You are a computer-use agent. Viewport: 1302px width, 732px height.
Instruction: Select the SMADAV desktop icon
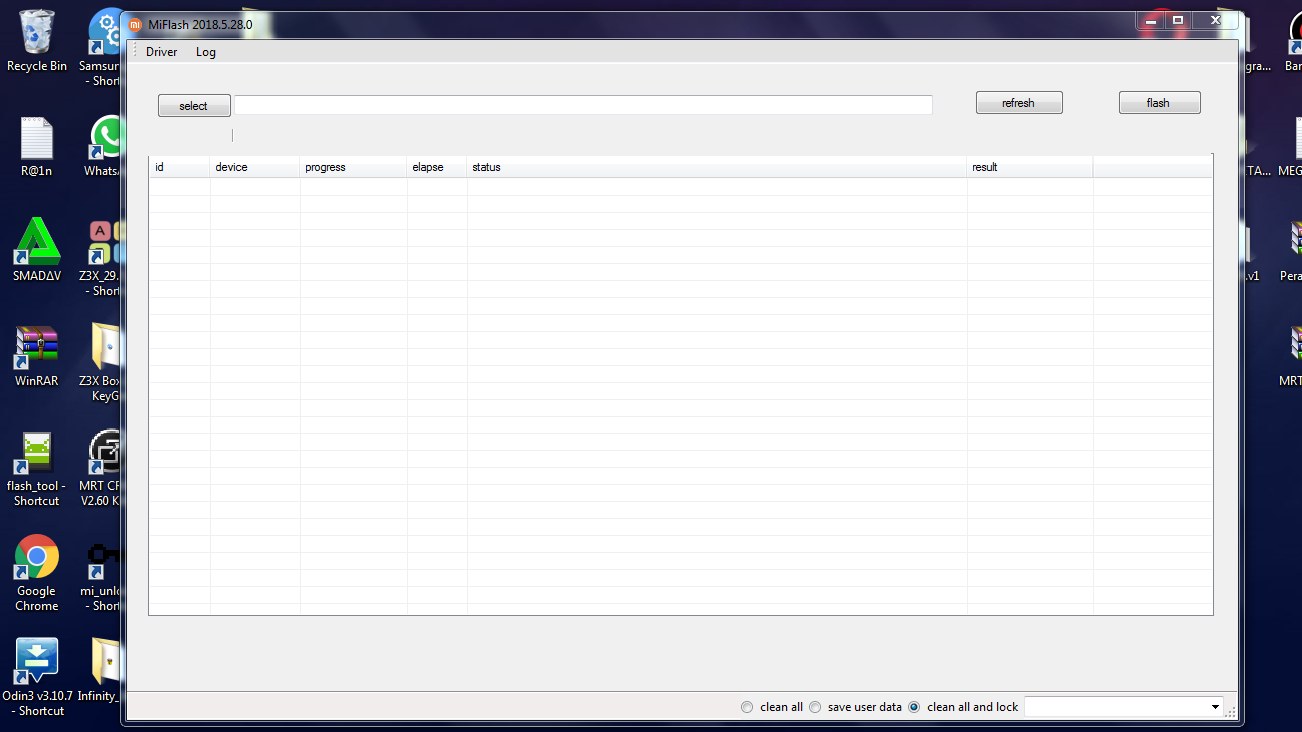(37, 250)
